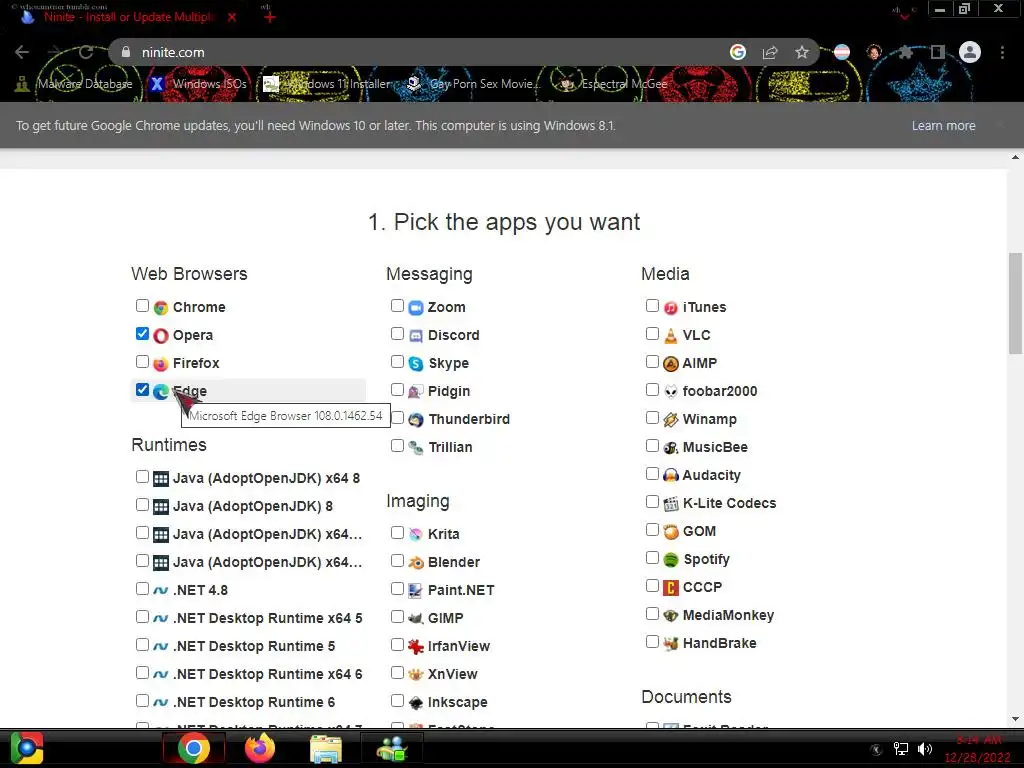Viewport: 1024px width, 768px height.
Task: Click the VLC cone icon
Action: 671,335
